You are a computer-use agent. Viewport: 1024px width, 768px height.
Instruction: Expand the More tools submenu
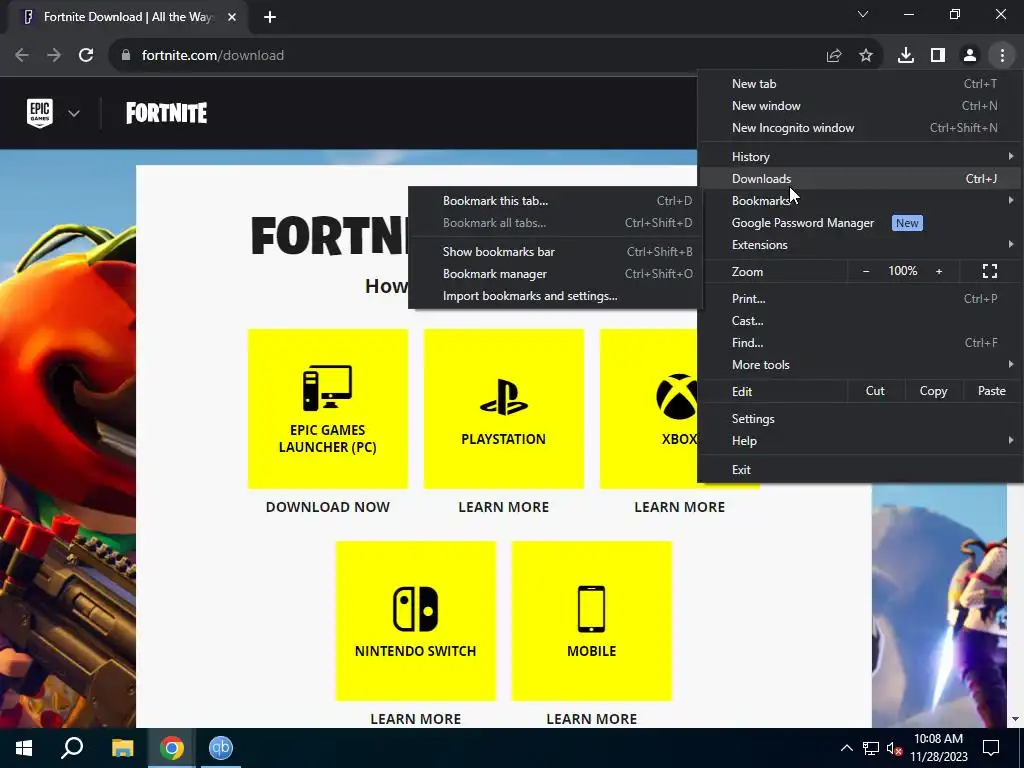point(861,365)
